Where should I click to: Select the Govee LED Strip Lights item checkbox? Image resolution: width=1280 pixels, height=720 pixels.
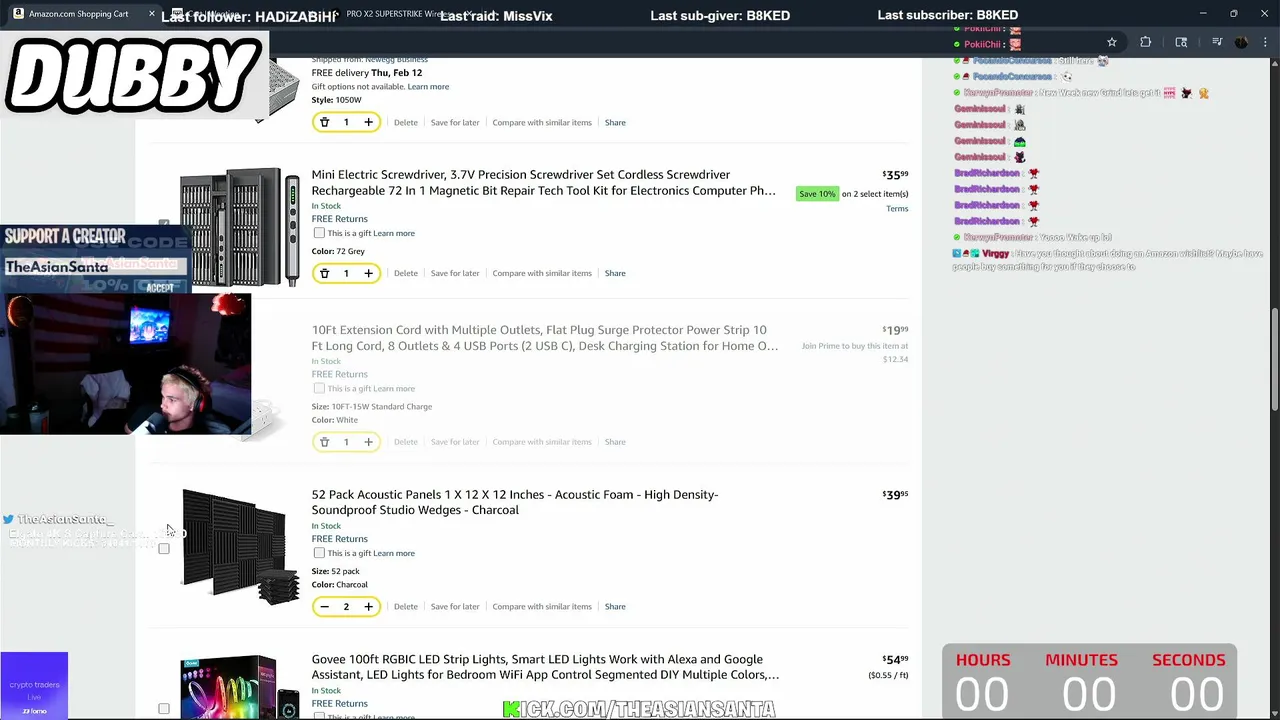[x=164, y=709]
